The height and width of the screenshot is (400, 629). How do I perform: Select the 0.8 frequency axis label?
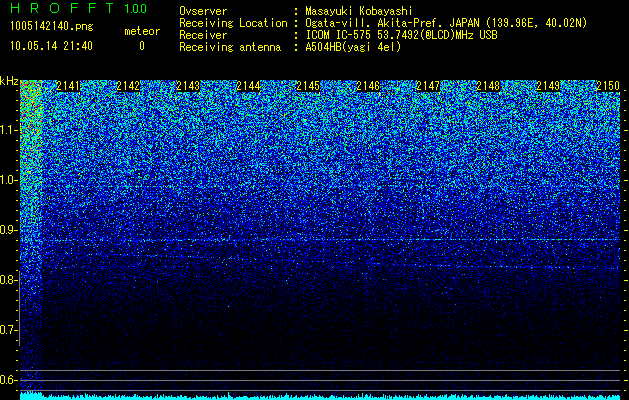[x=8, y=280]
